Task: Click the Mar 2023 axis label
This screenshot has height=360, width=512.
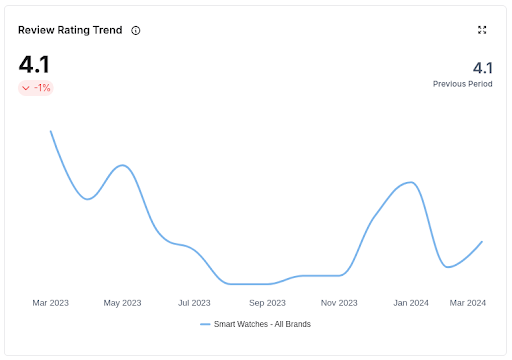Action: pos(50,303)
